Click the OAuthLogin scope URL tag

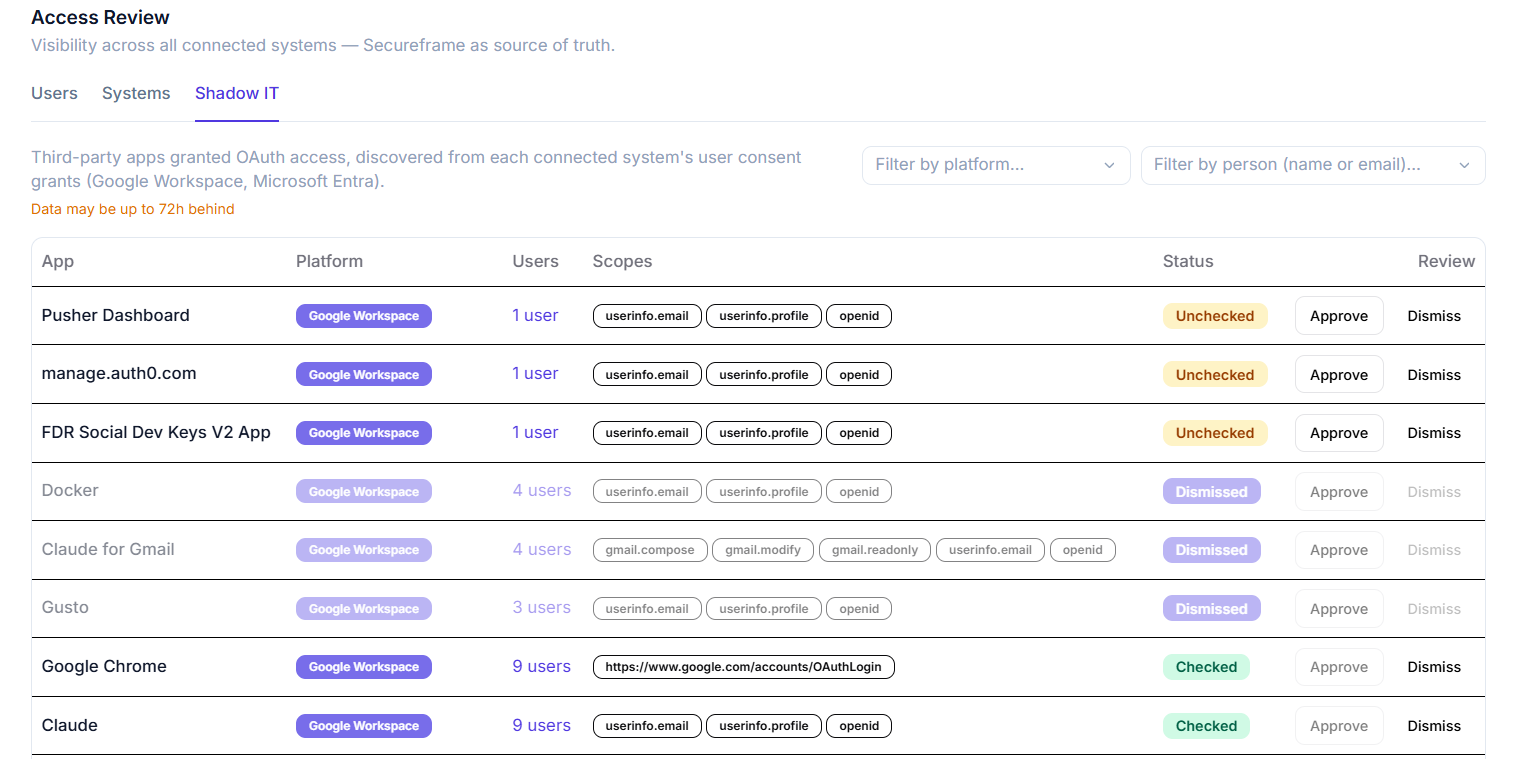(x=743, y=667)
